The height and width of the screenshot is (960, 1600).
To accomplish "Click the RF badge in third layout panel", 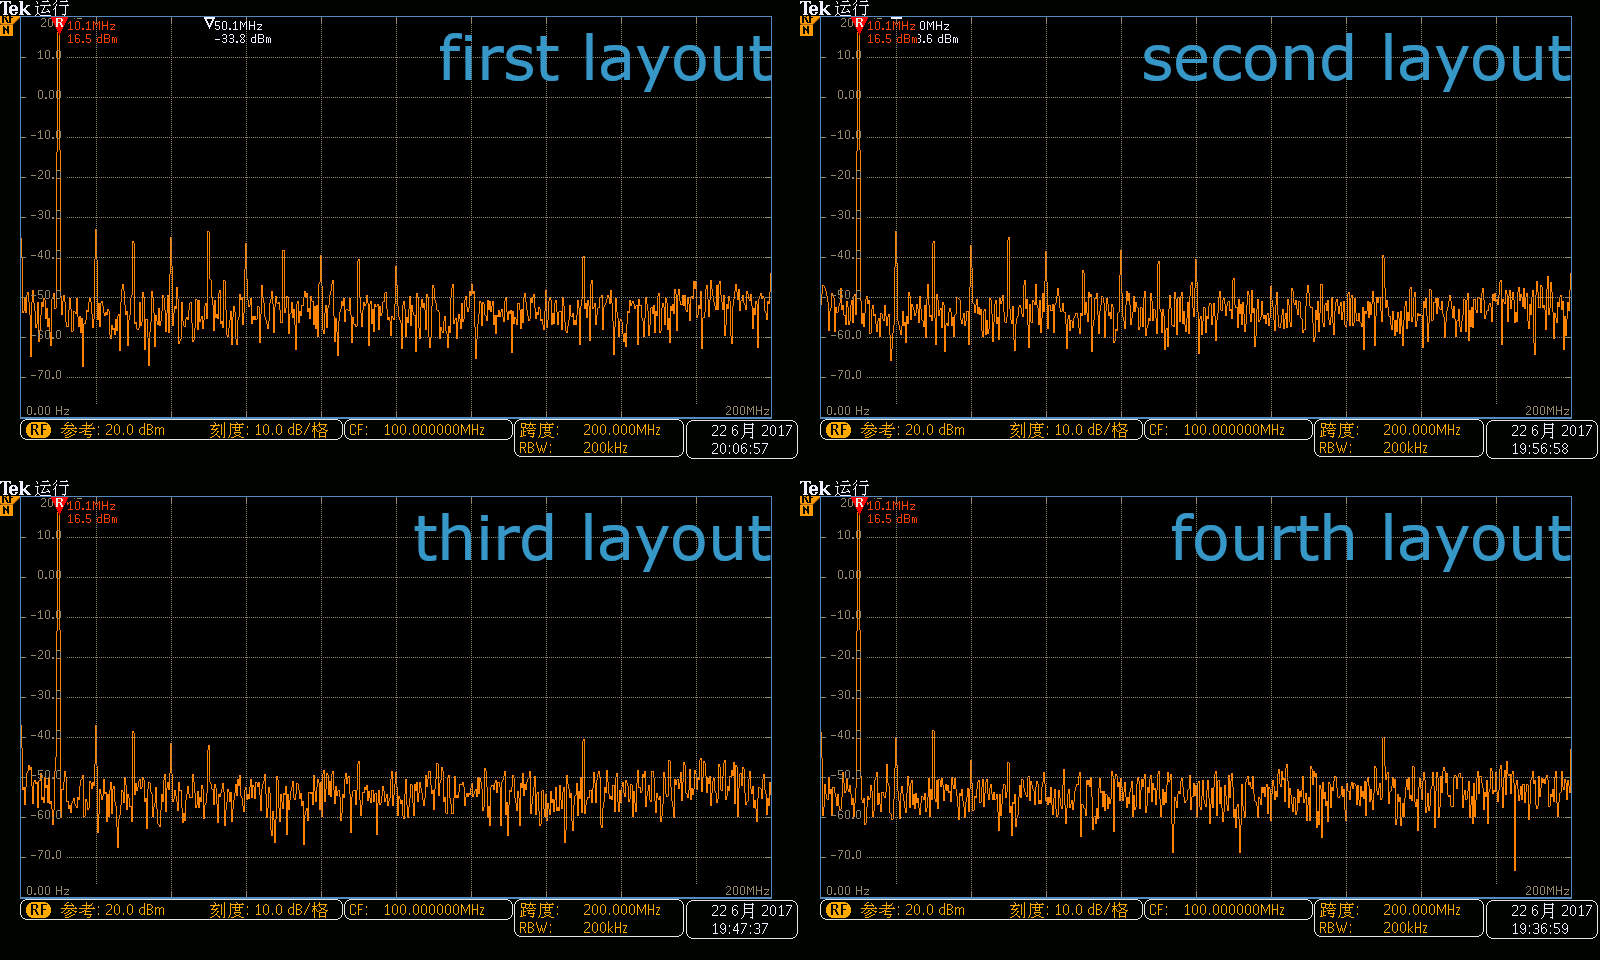I will [x=38, y=910].
